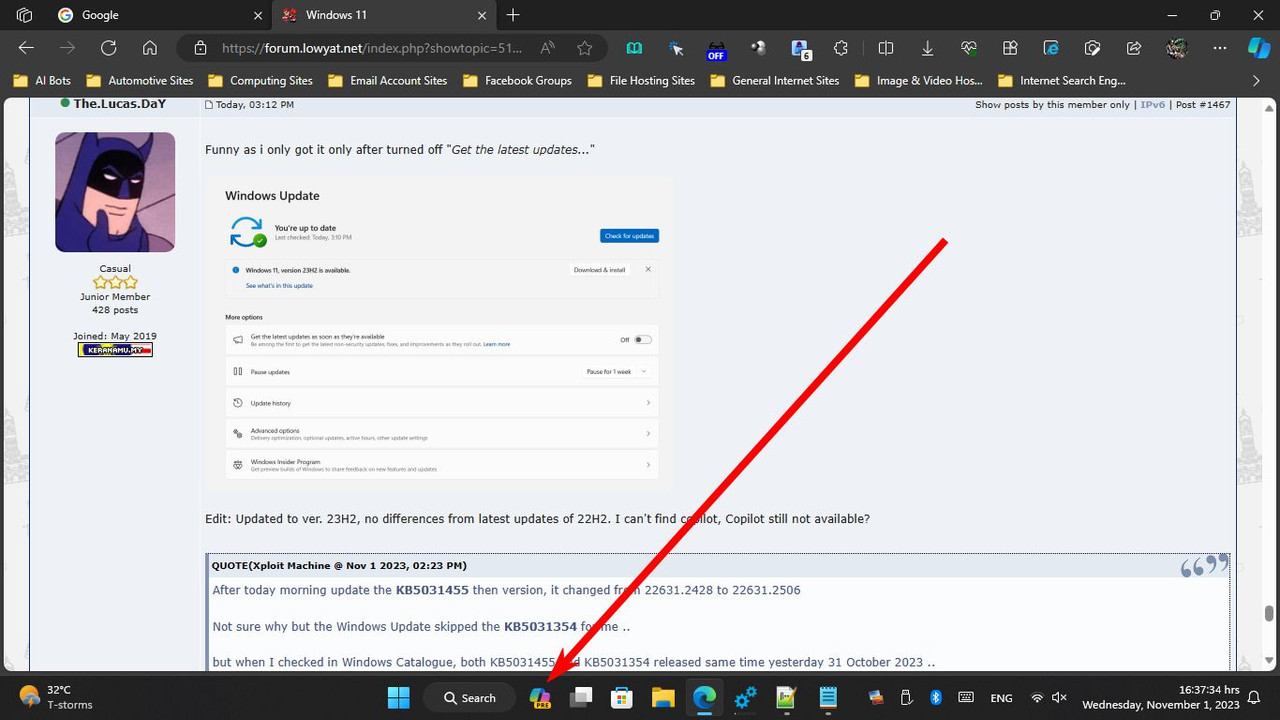Open the first KB5031354 link in quoted text
Image resolution: width=1280 pixels, height=720 pixels.
(x=540, y=627)
